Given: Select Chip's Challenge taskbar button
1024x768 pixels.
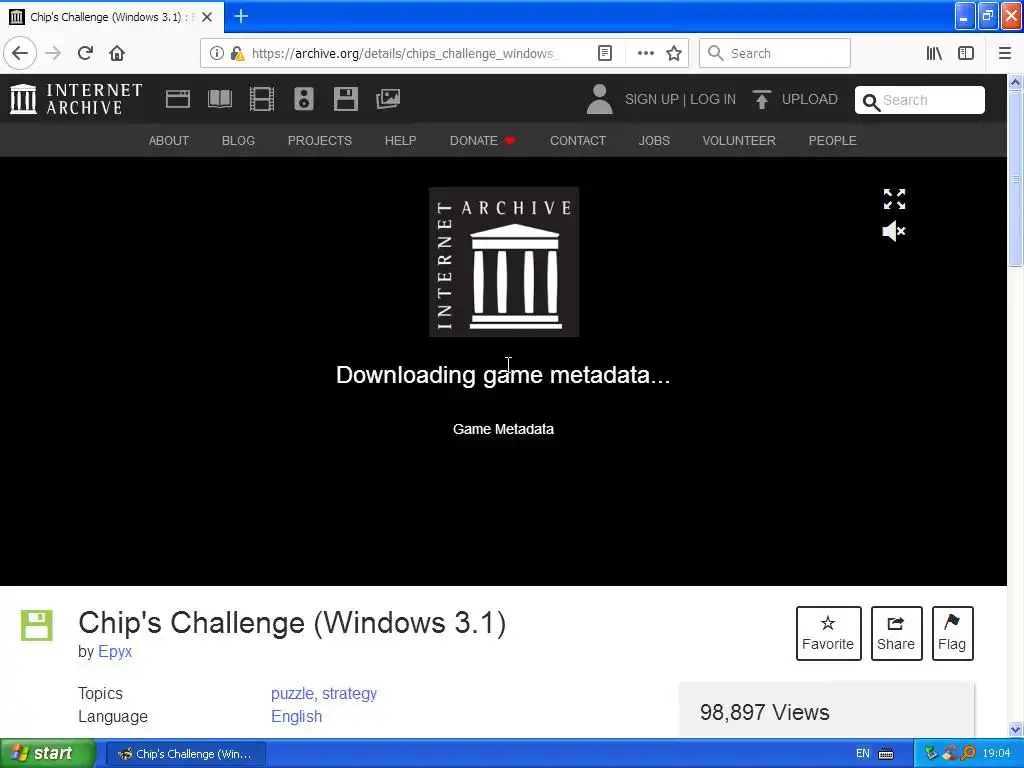Looking at the screenshot, I should click(185, 754).
